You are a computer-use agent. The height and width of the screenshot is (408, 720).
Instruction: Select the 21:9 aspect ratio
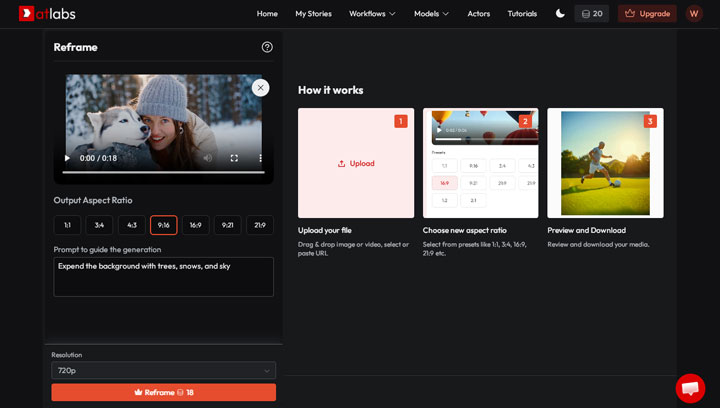click(x=260, y=225)
